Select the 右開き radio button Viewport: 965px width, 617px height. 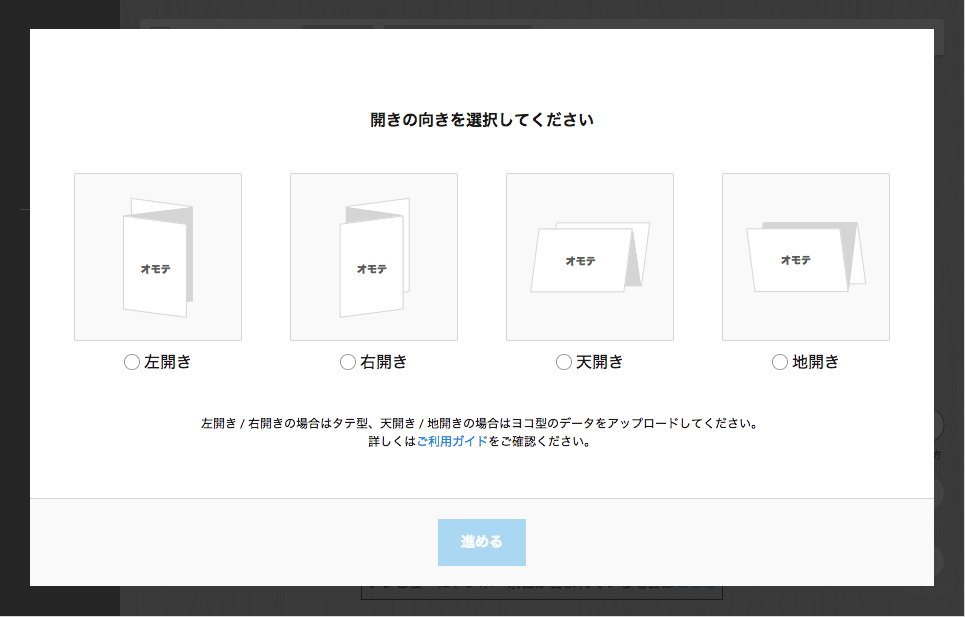348,362
